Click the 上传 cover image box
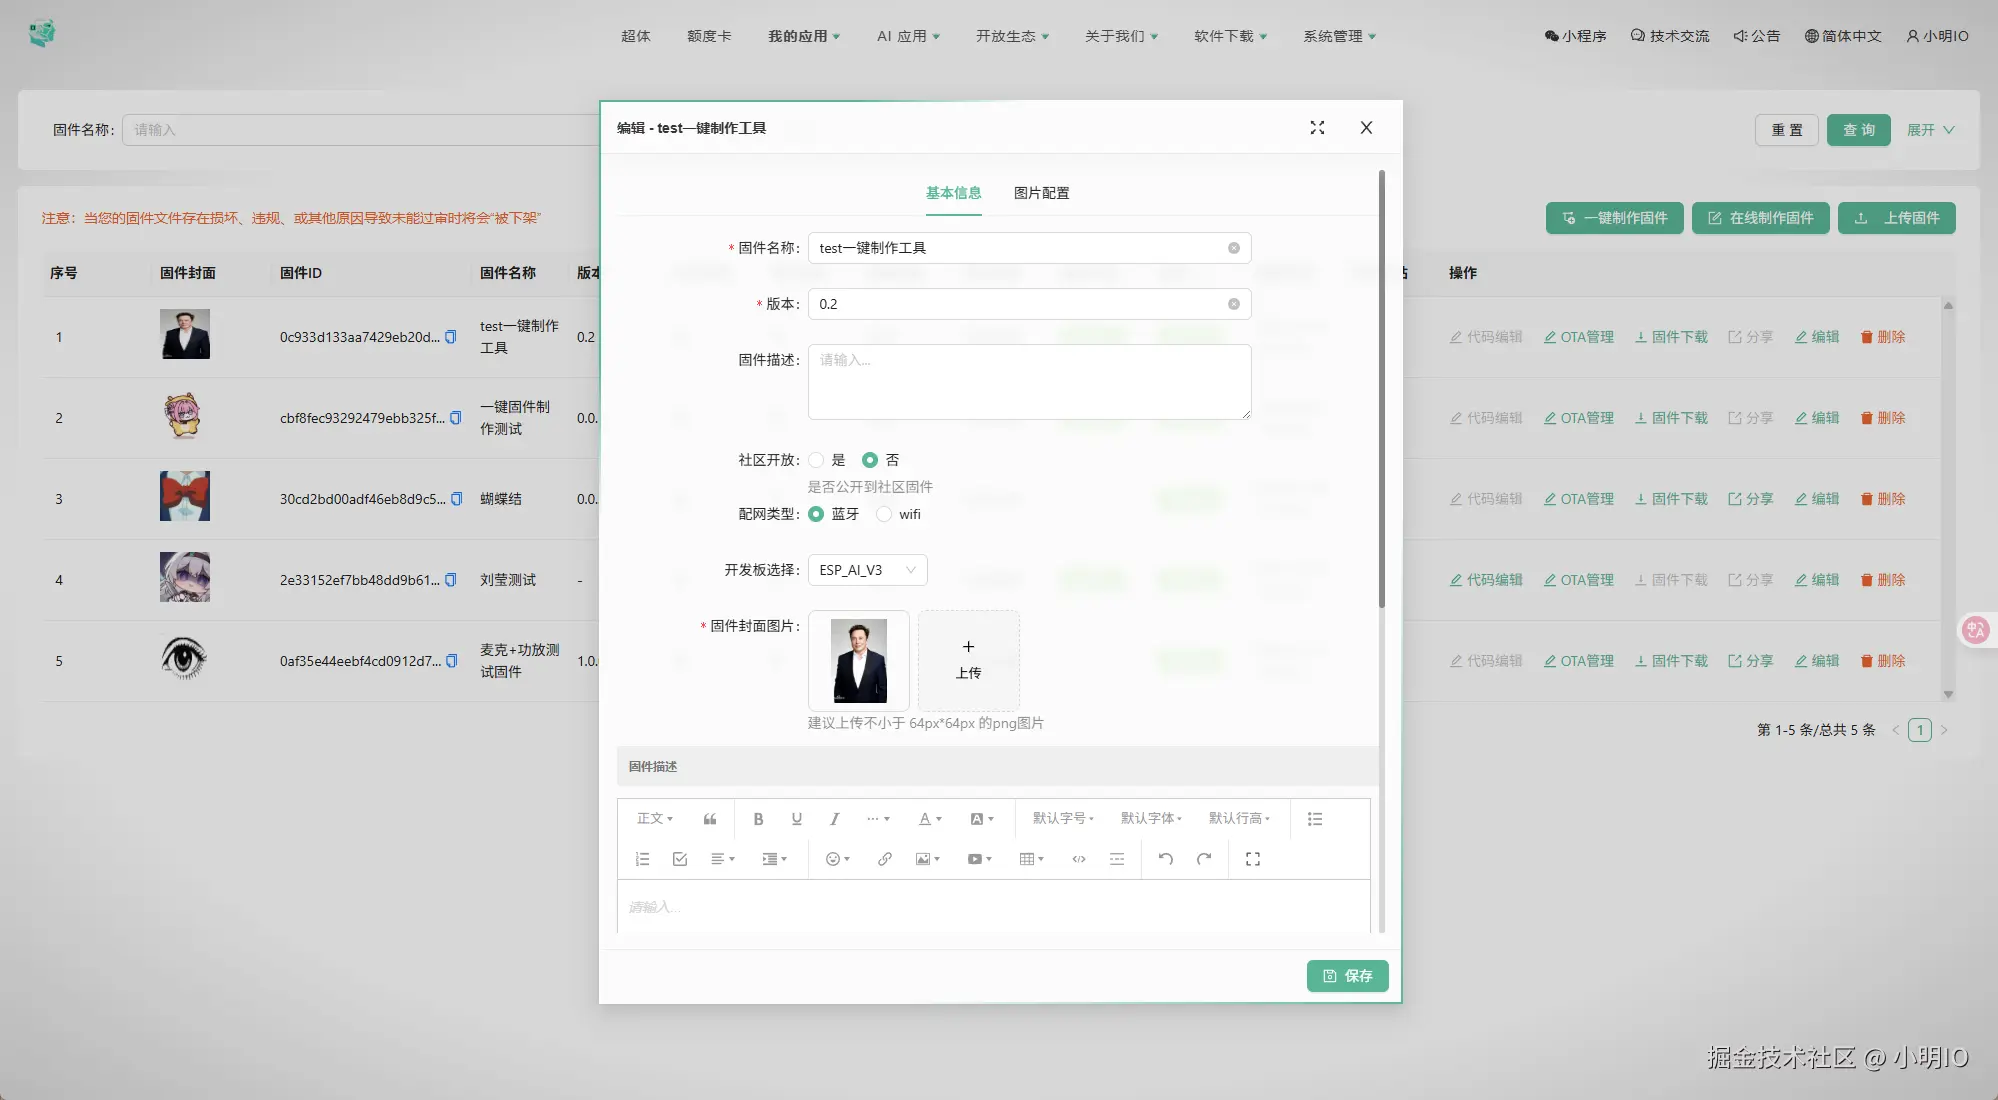Screen dimensions: 1998x1100 (x=968, y=660)
